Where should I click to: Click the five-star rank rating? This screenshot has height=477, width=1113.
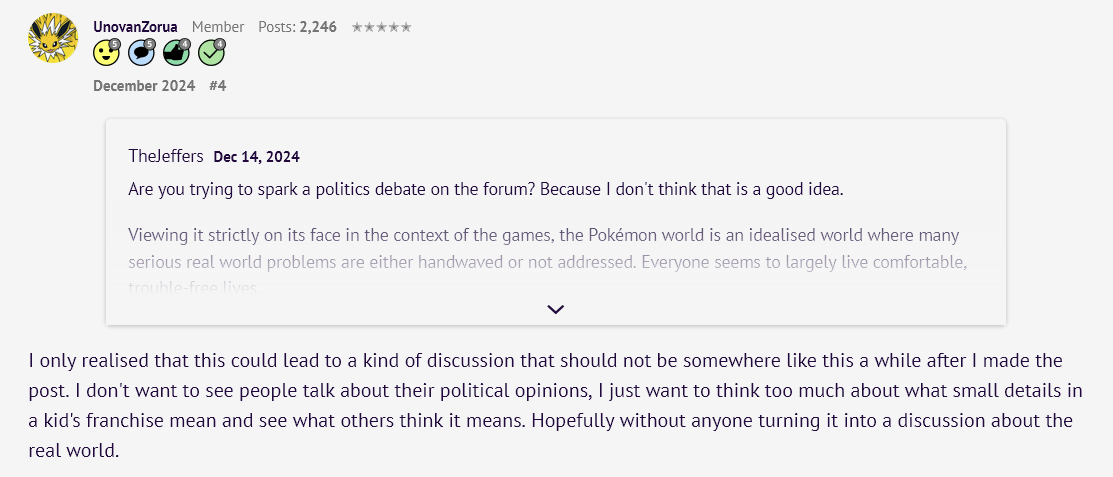[x=381, y=27]
